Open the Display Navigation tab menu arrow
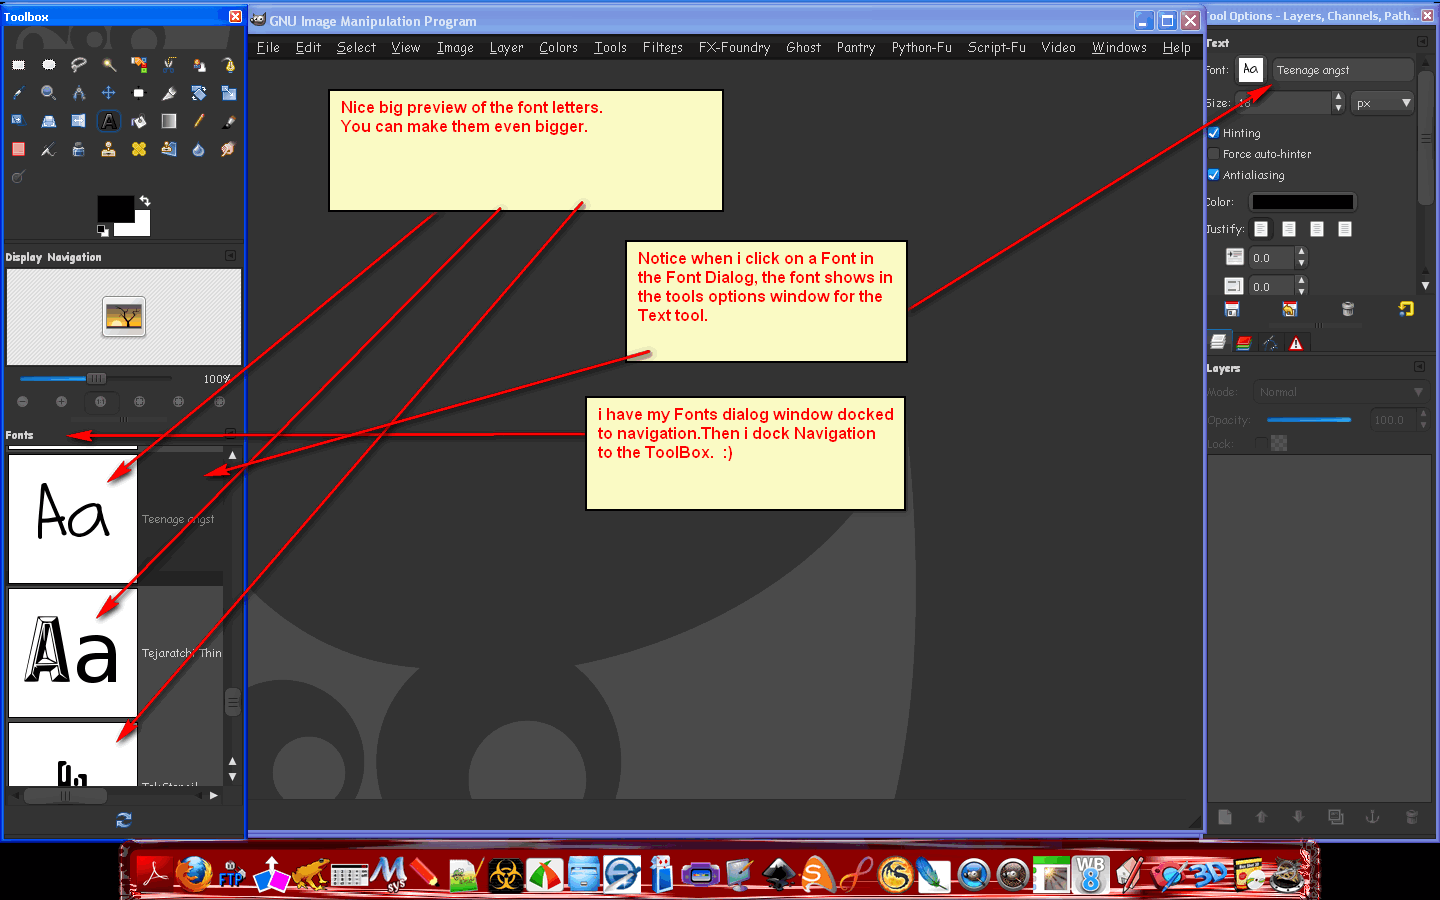 230,256
